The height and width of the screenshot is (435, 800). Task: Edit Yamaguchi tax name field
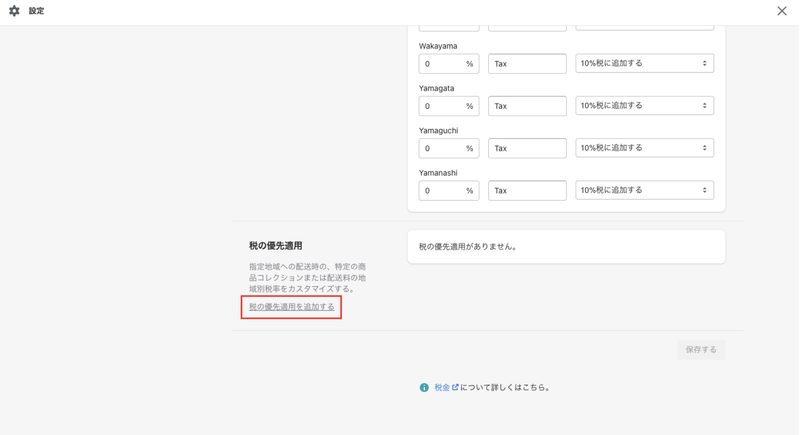[x=527, y=148]
